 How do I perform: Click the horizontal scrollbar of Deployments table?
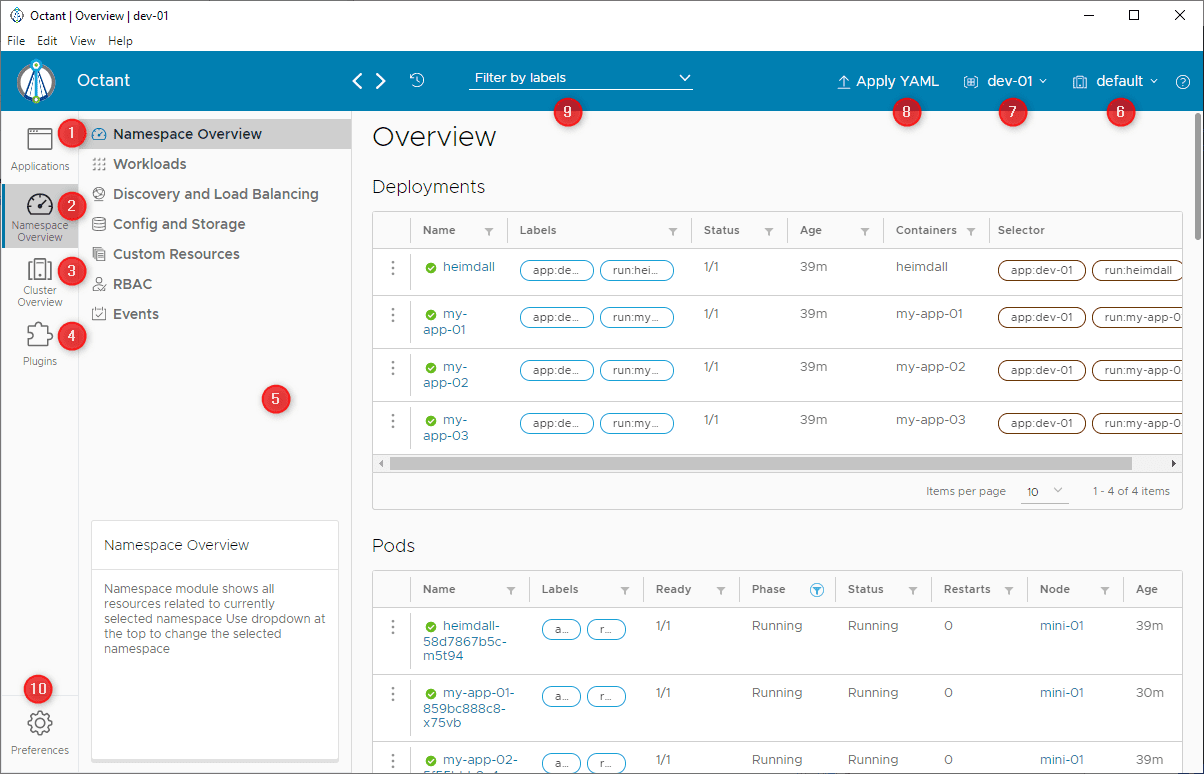[x=760, y=464]
